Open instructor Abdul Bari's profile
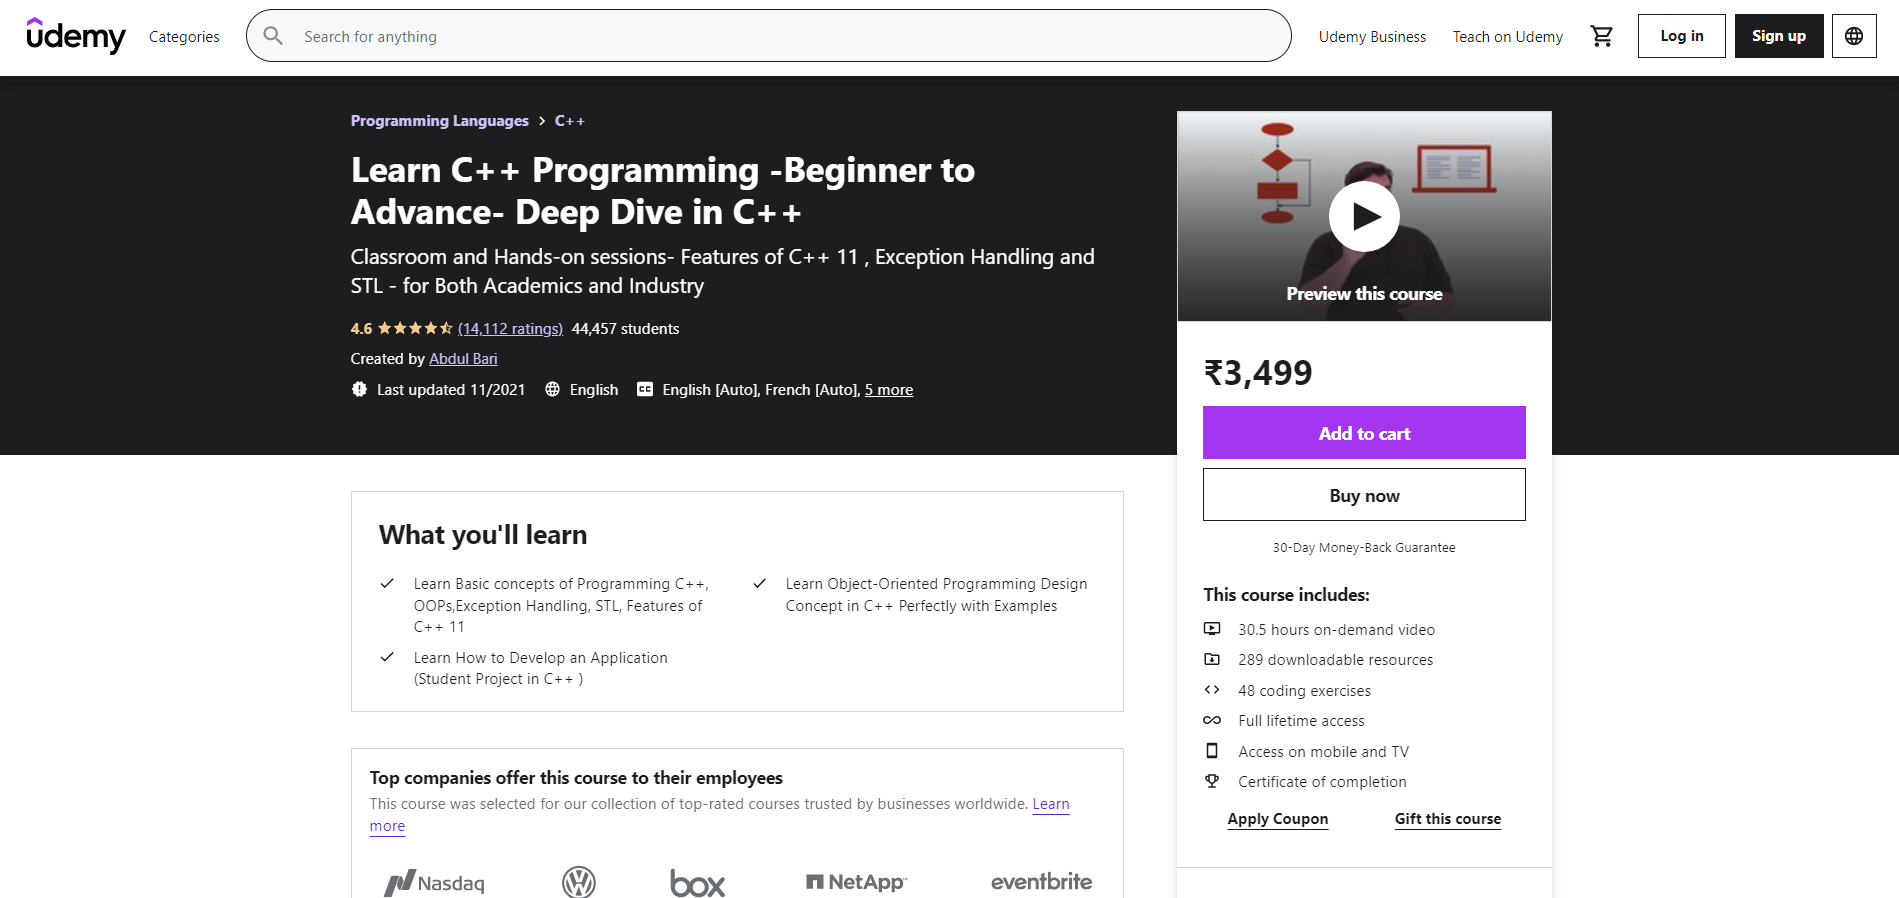The width and height of the screenshot is (1899, 898). (463, 359)
